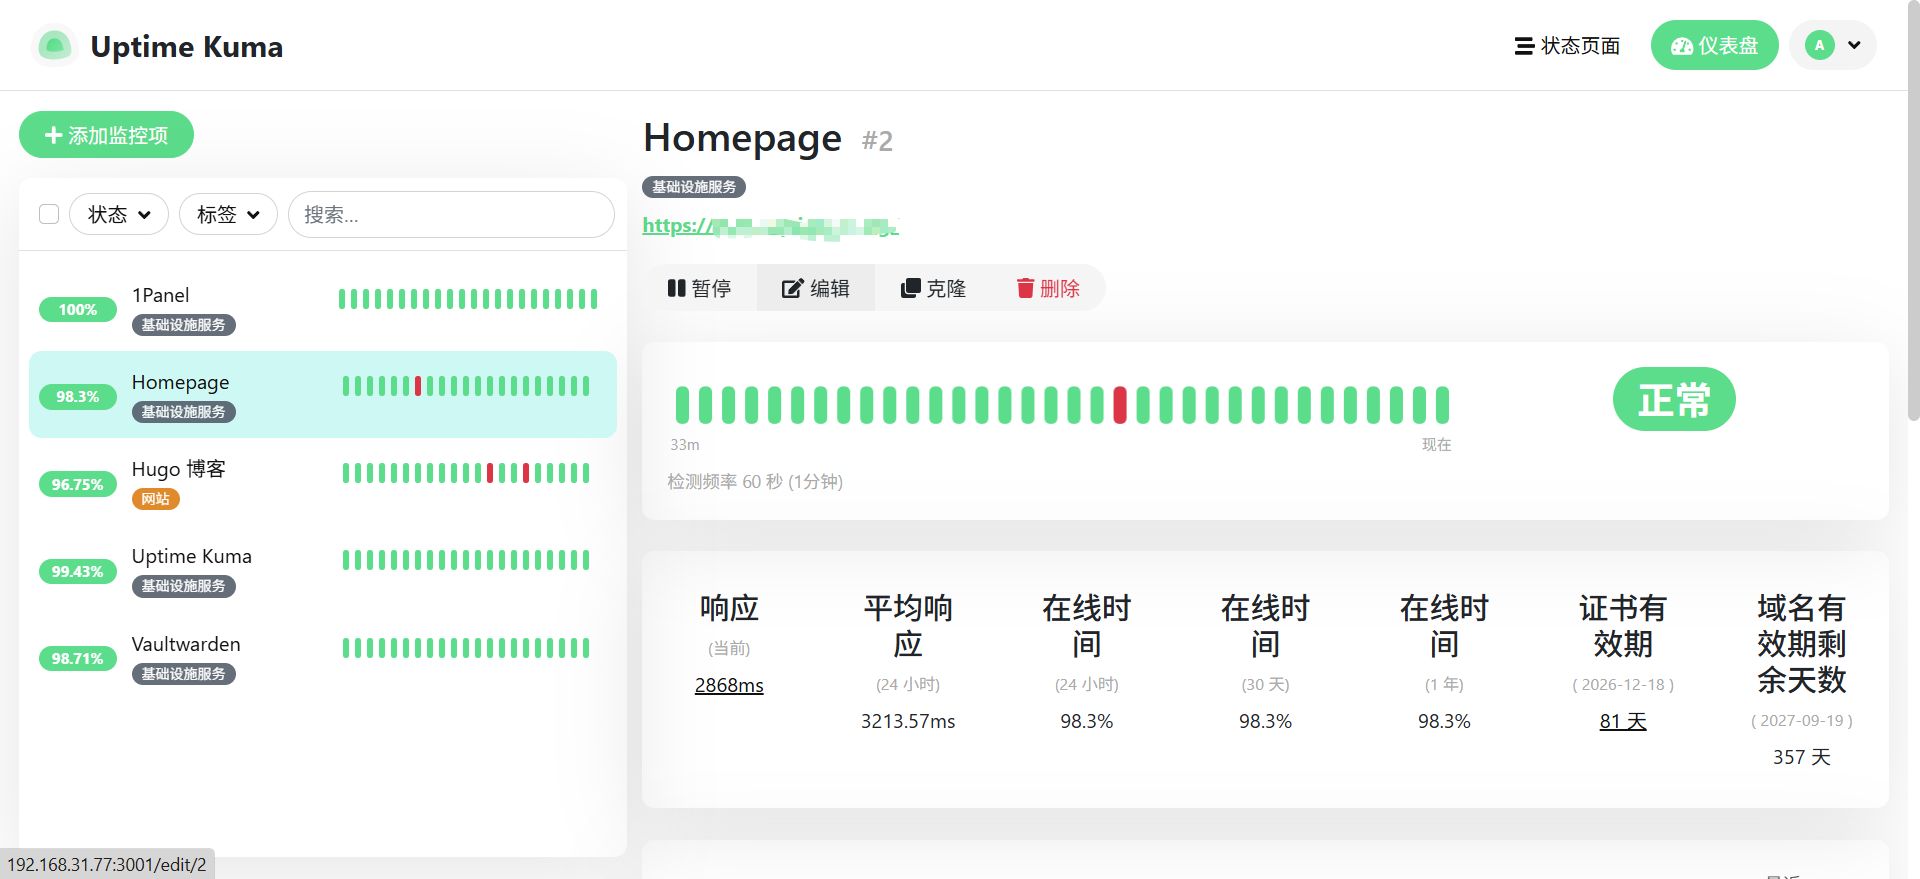Click the Uptime Kuma logo icon
This screenshot has width=1920, height=879.
55,46
